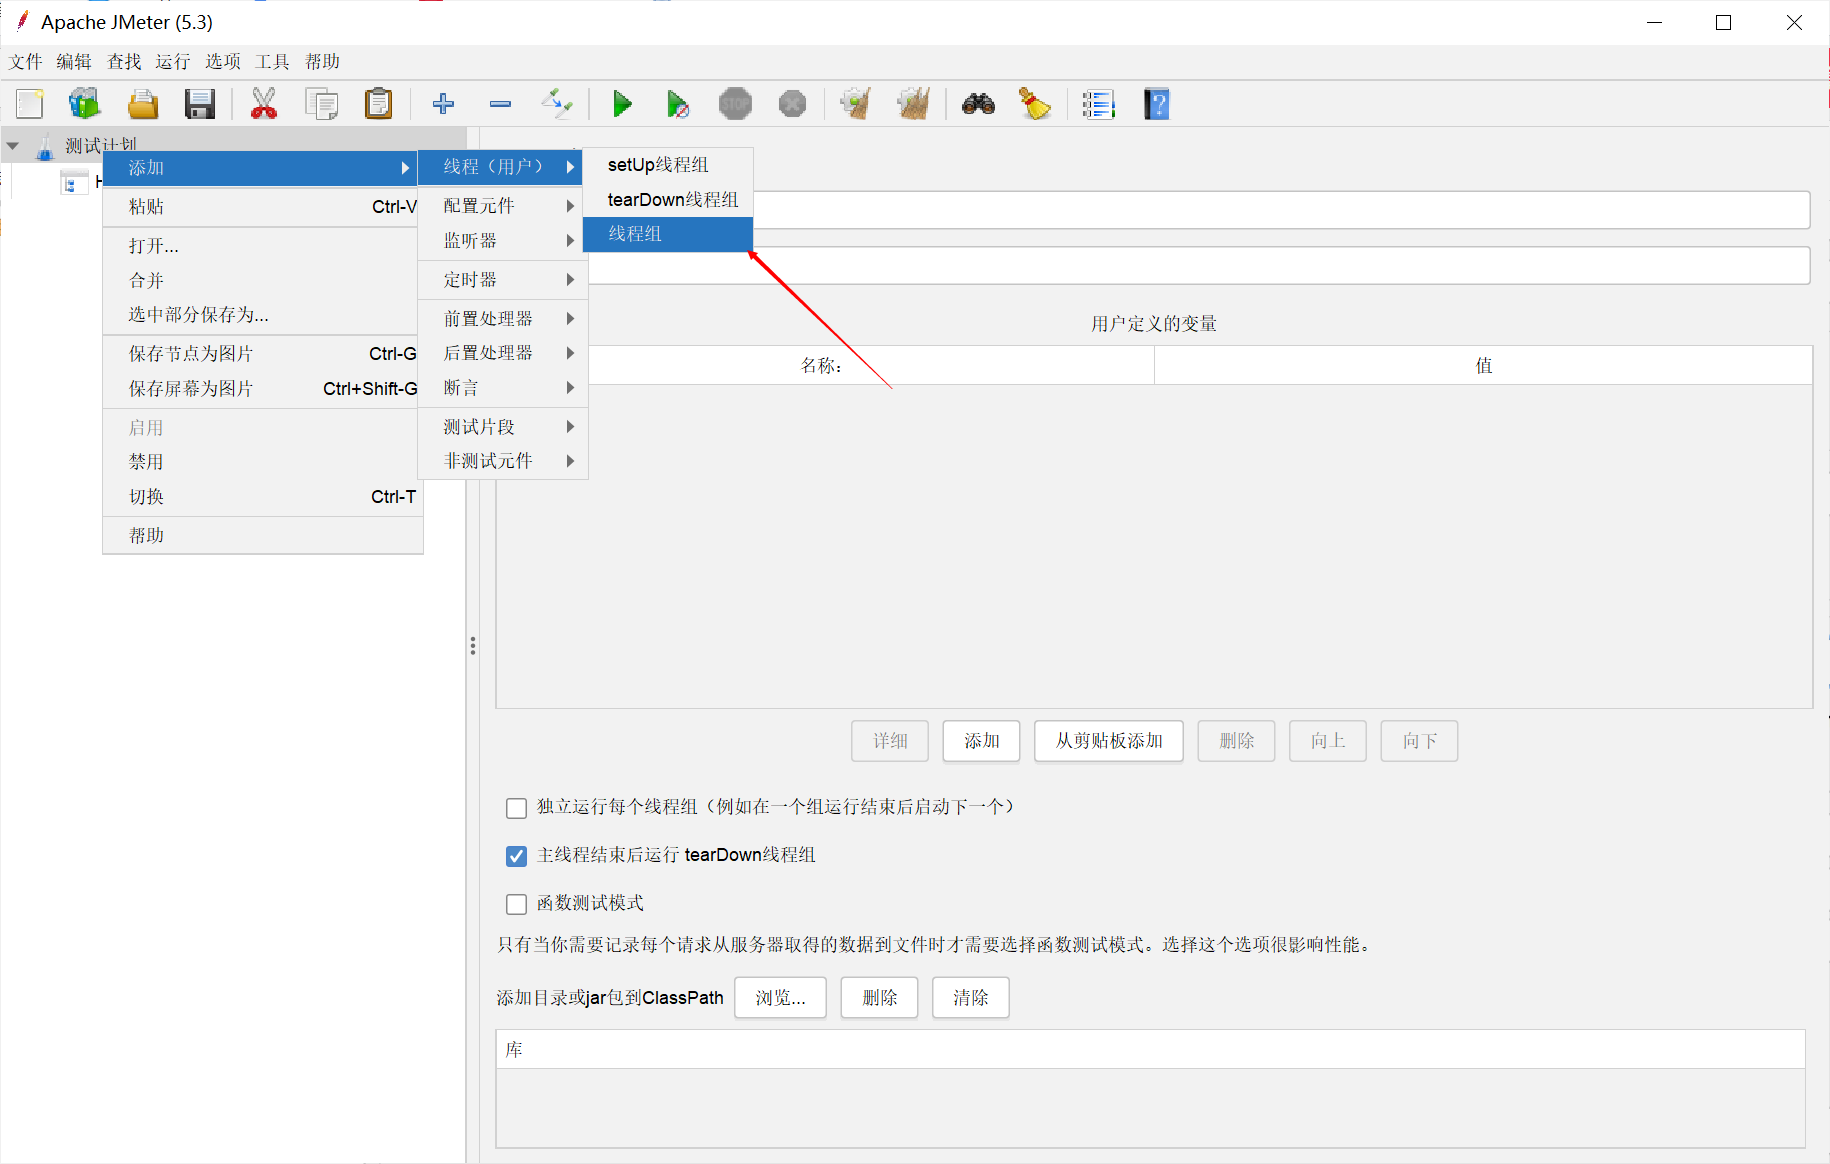Expand the 监听器 submenu
The image size is (1830, 1164).
click(x=502, y=241)
